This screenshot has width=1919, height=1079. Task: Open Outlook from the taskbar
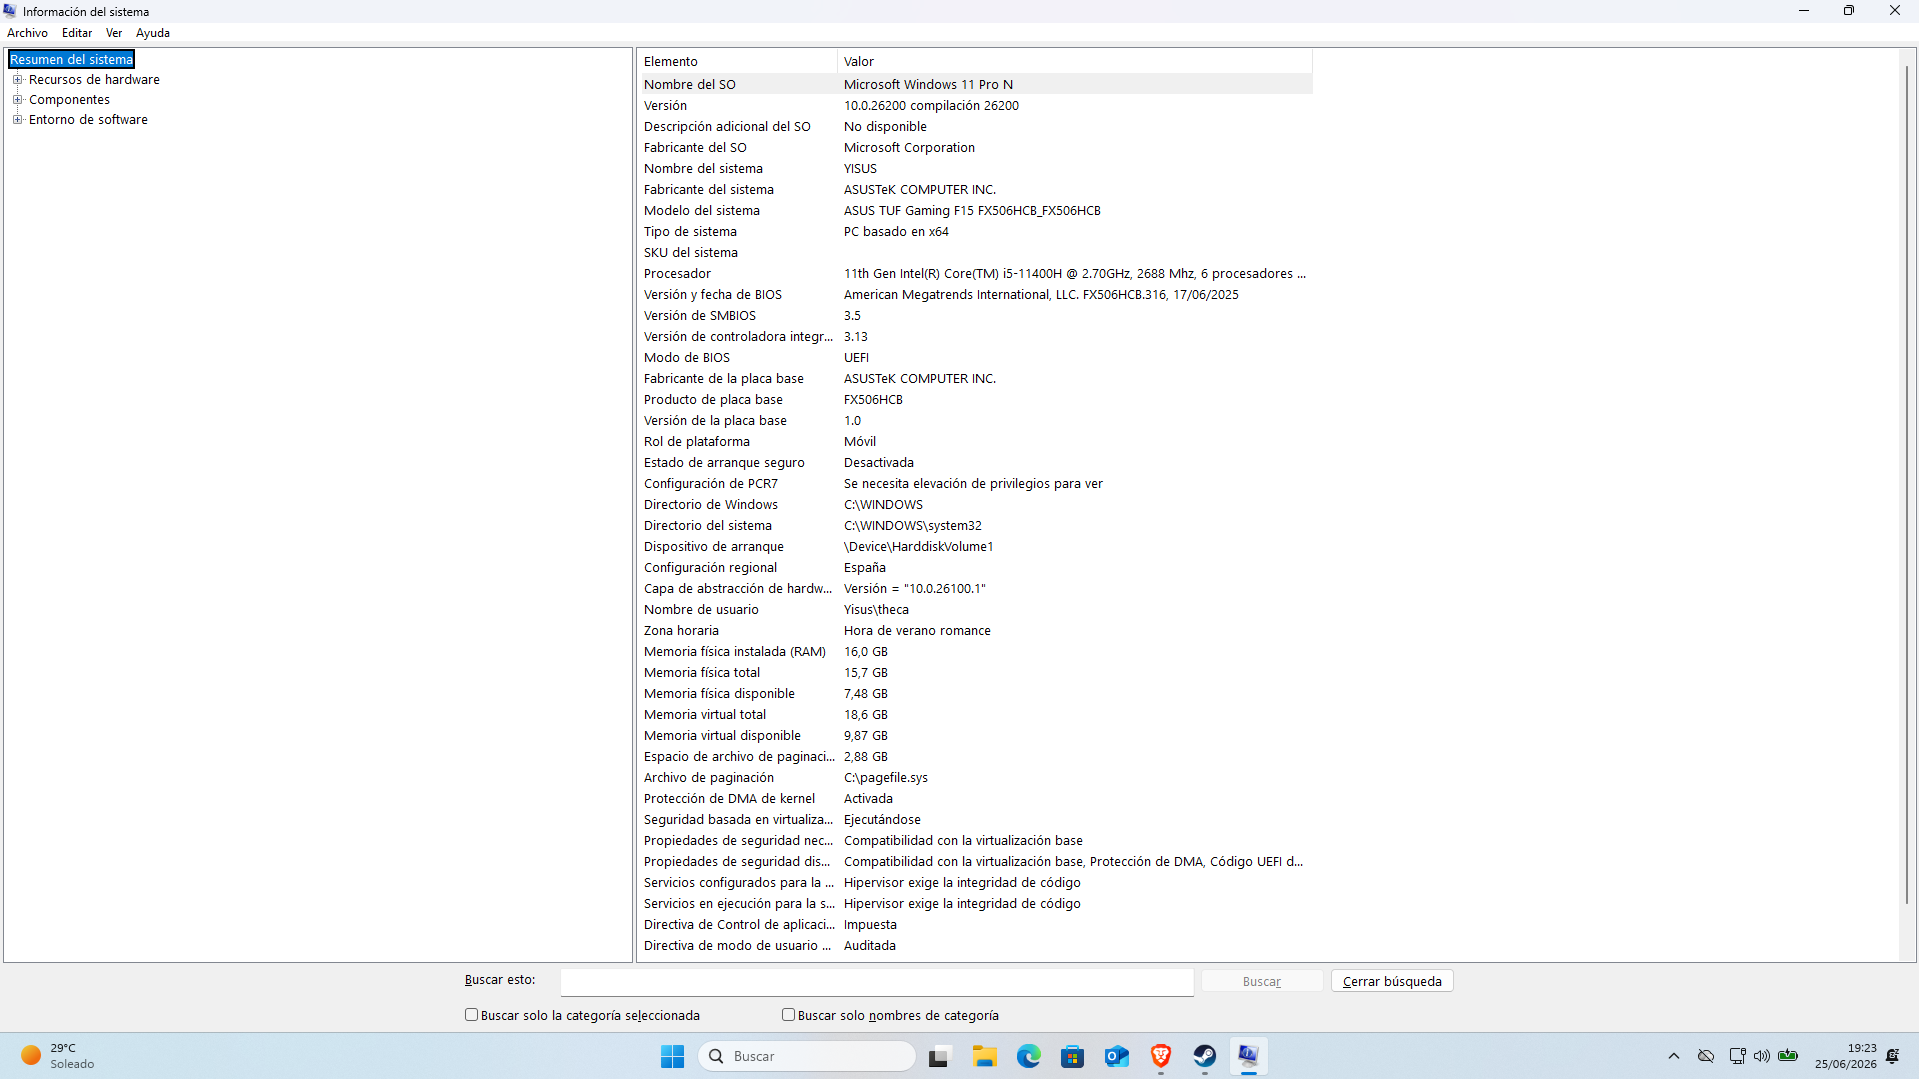[1117, 1056]
